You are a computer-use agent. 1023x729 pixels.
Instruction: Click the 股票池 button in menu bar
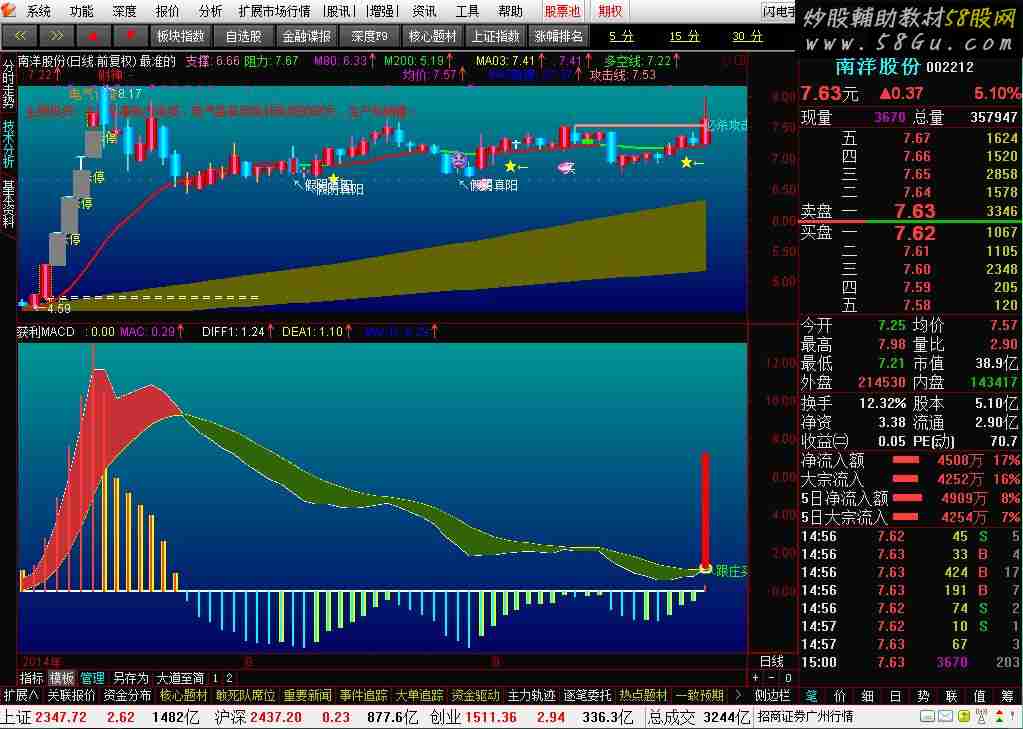[x=562, y=11]
